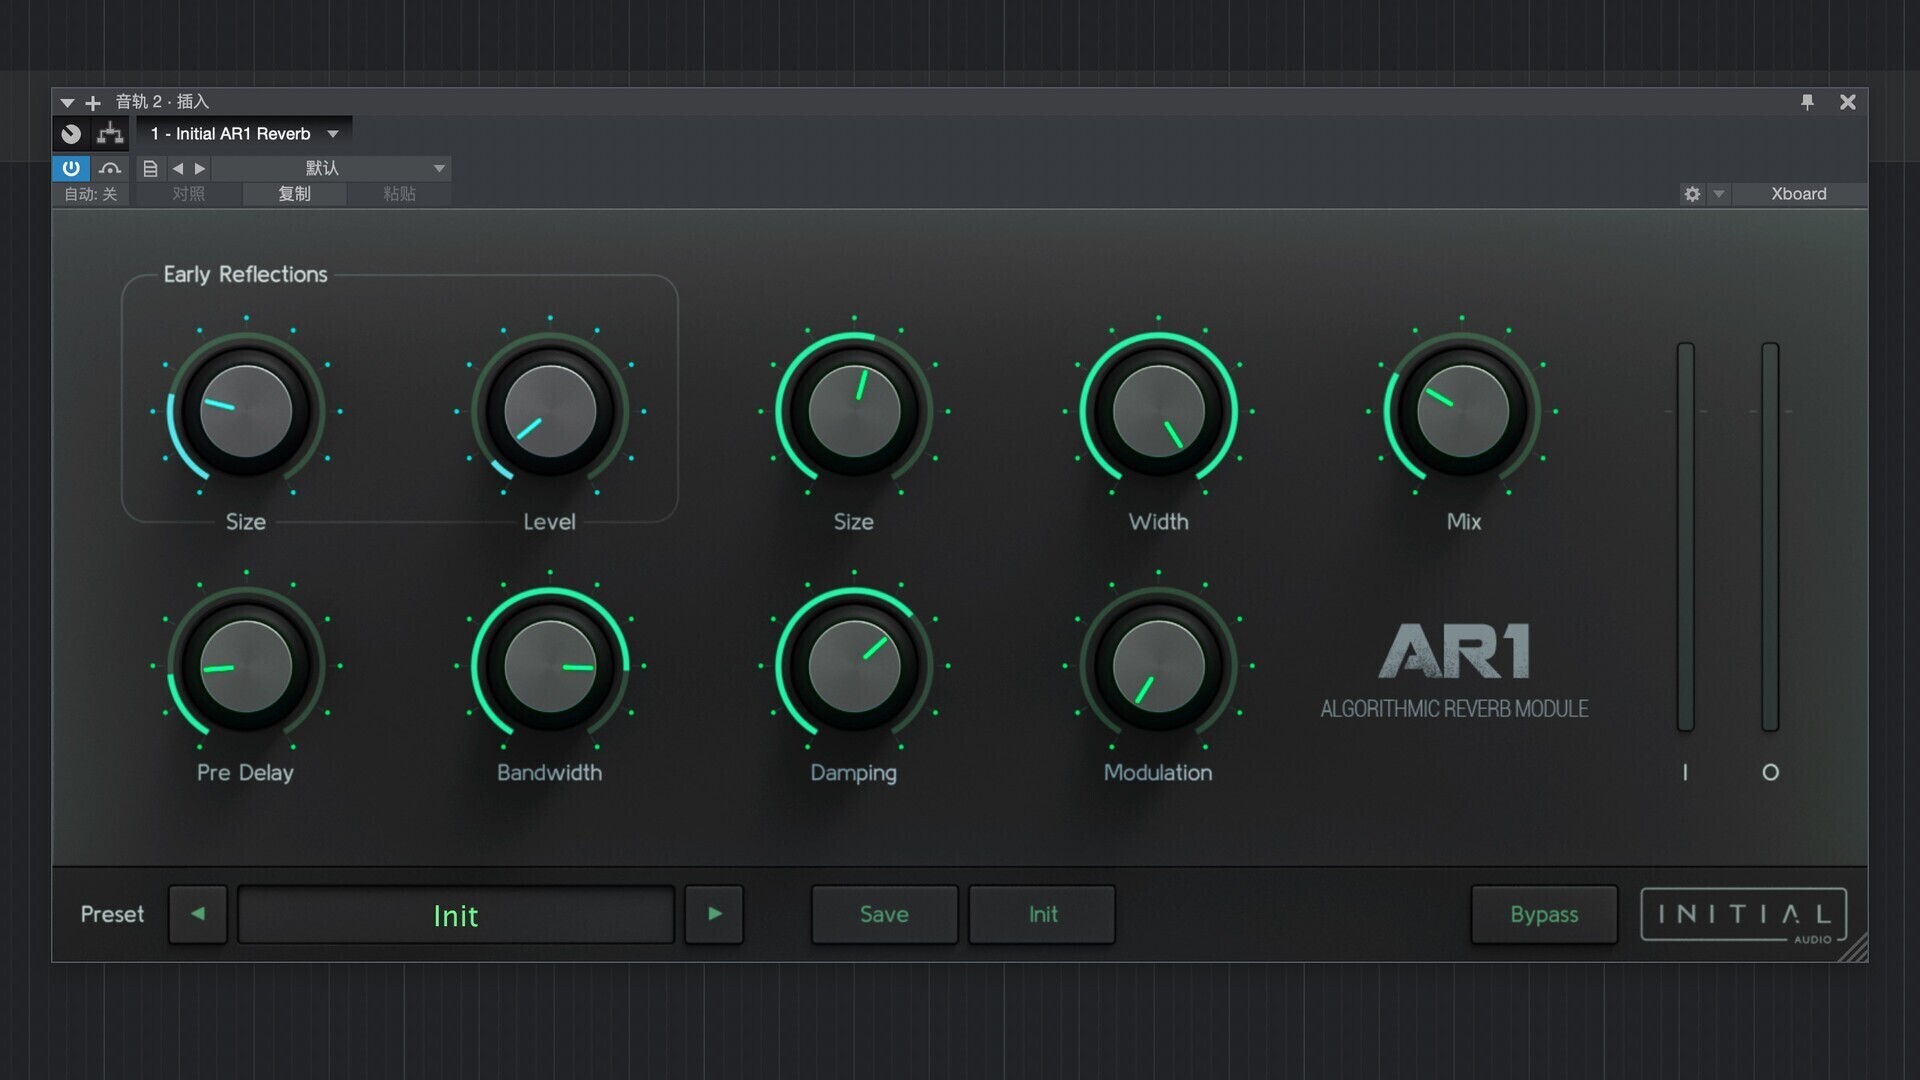The image size is (1920, 1080).
Task: Click the input meter I label
Action: [1685, 773]
